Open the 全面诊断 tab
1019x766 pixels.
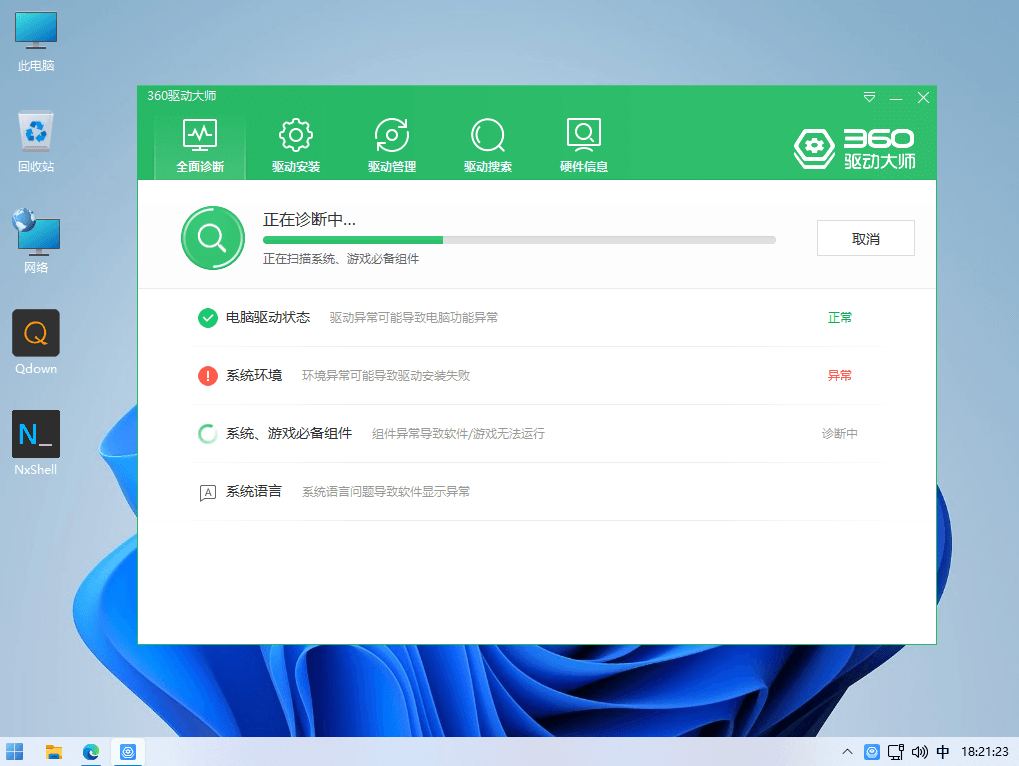(200, 146)
